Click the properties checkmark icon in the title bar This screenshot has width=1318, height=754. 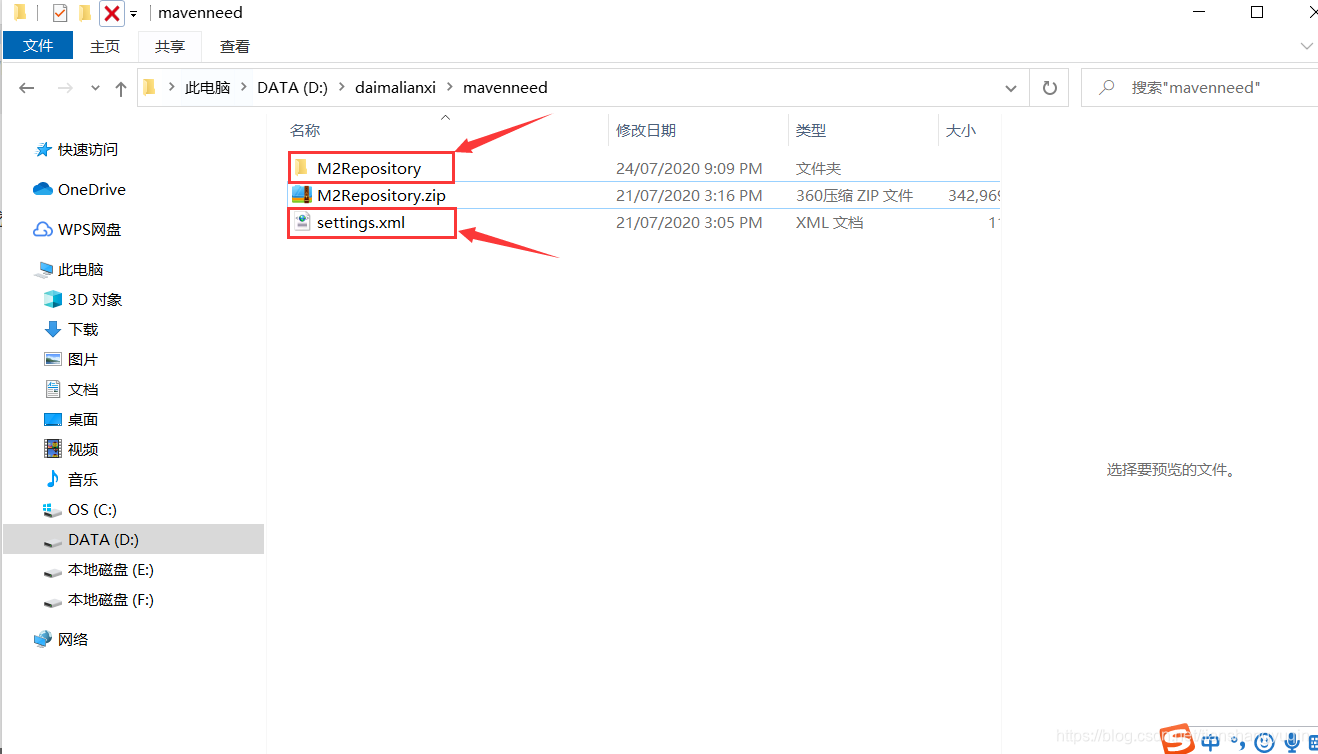click(60, 13)
